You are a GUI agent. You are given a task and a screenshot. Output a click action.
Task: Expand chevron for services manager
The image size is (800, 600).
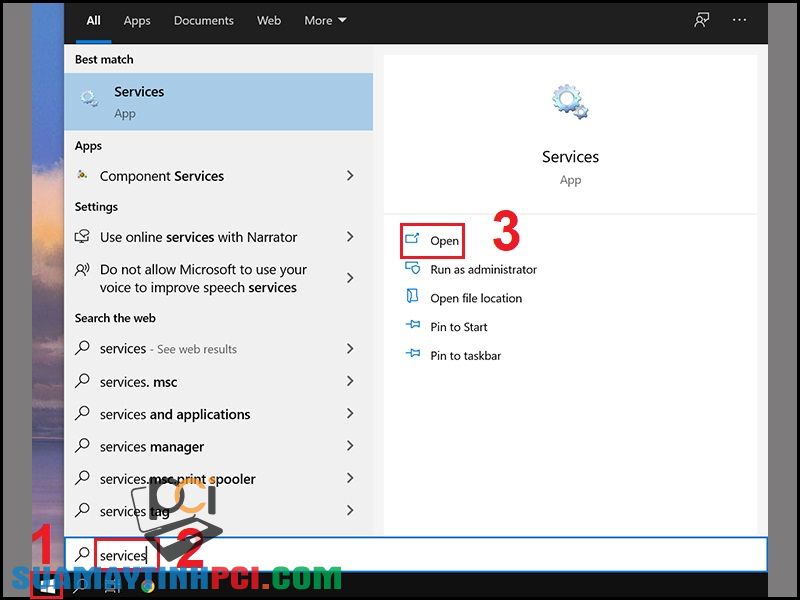pyautogui.click(x=350, y=446)
